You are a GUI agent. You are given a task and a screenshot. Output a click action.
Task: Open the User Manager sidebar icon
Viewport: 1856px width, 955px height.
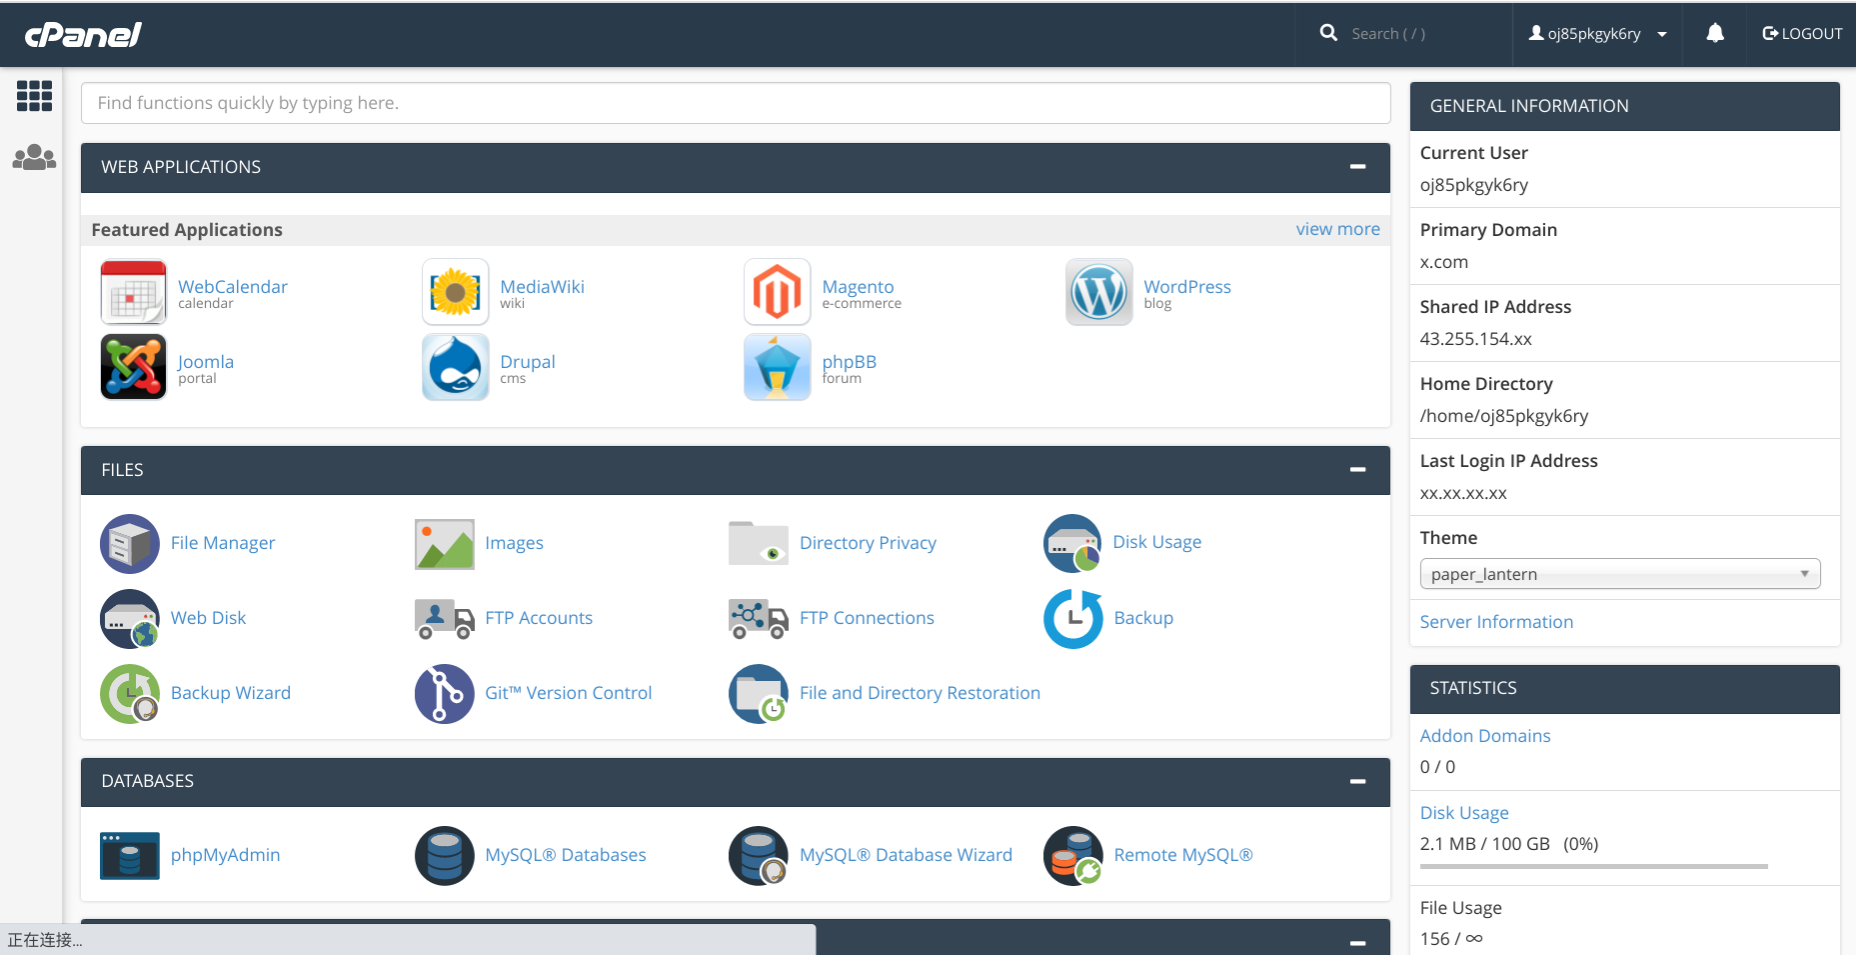(34, 157)
